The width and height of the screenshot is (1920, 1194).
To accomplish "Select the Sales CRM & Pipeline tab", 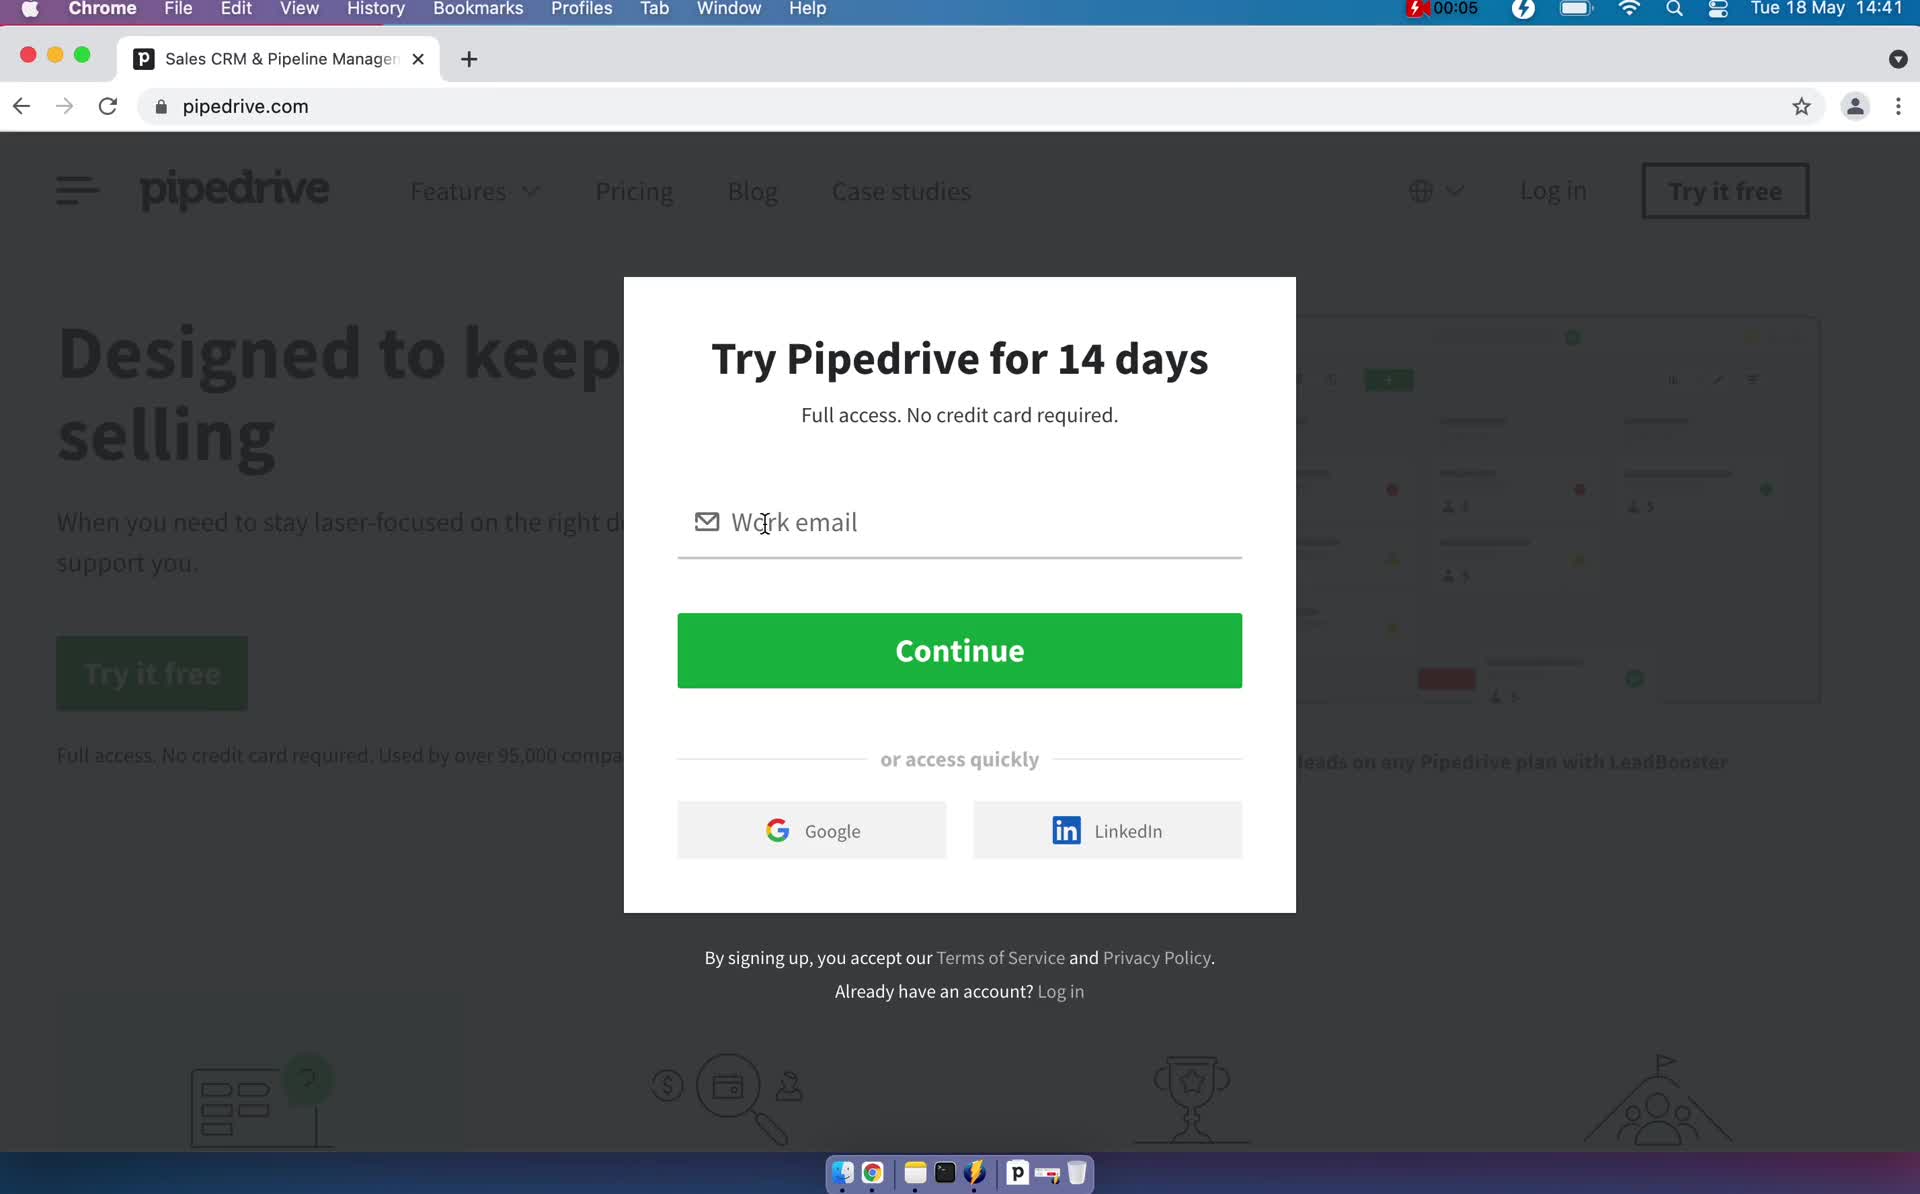I will tap(280, 59).
